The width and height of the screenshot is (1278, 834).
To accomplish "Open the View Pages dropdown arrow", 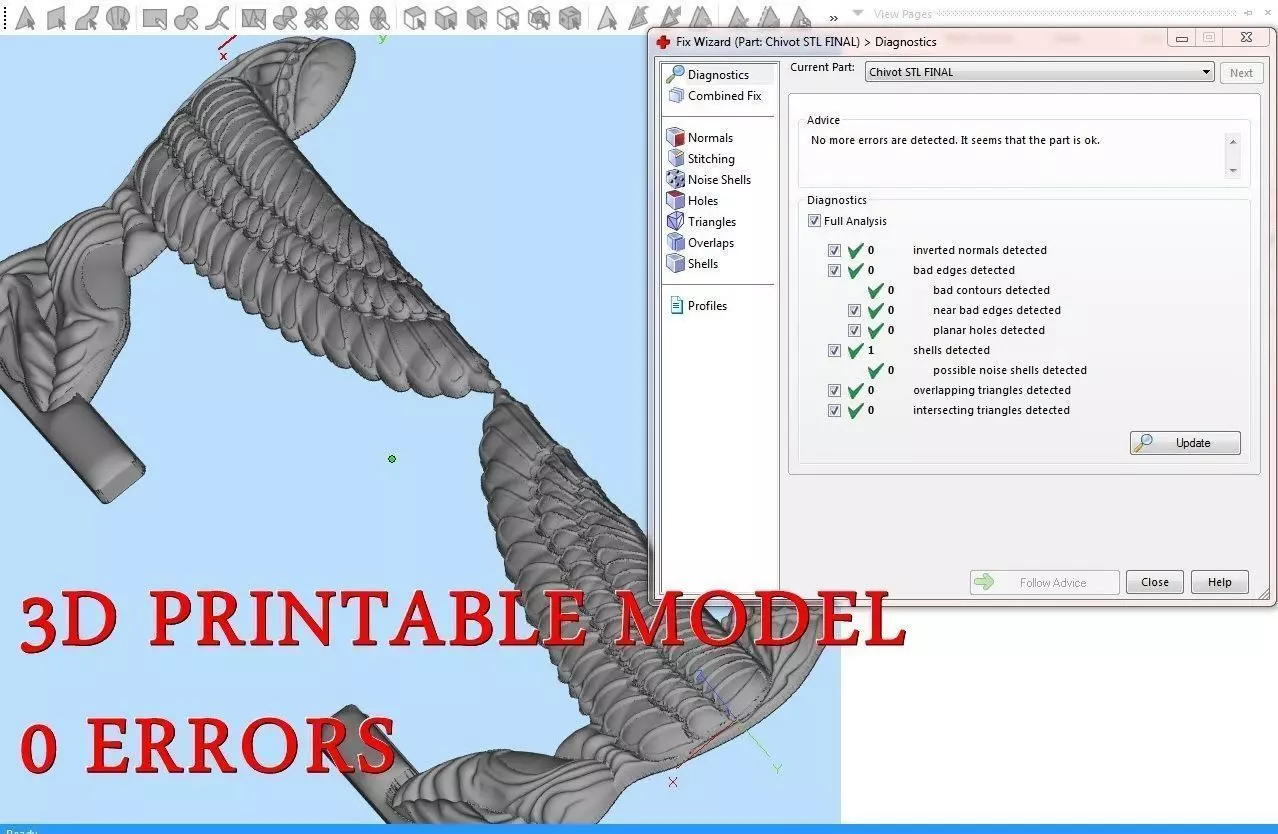I will (858, 13).
